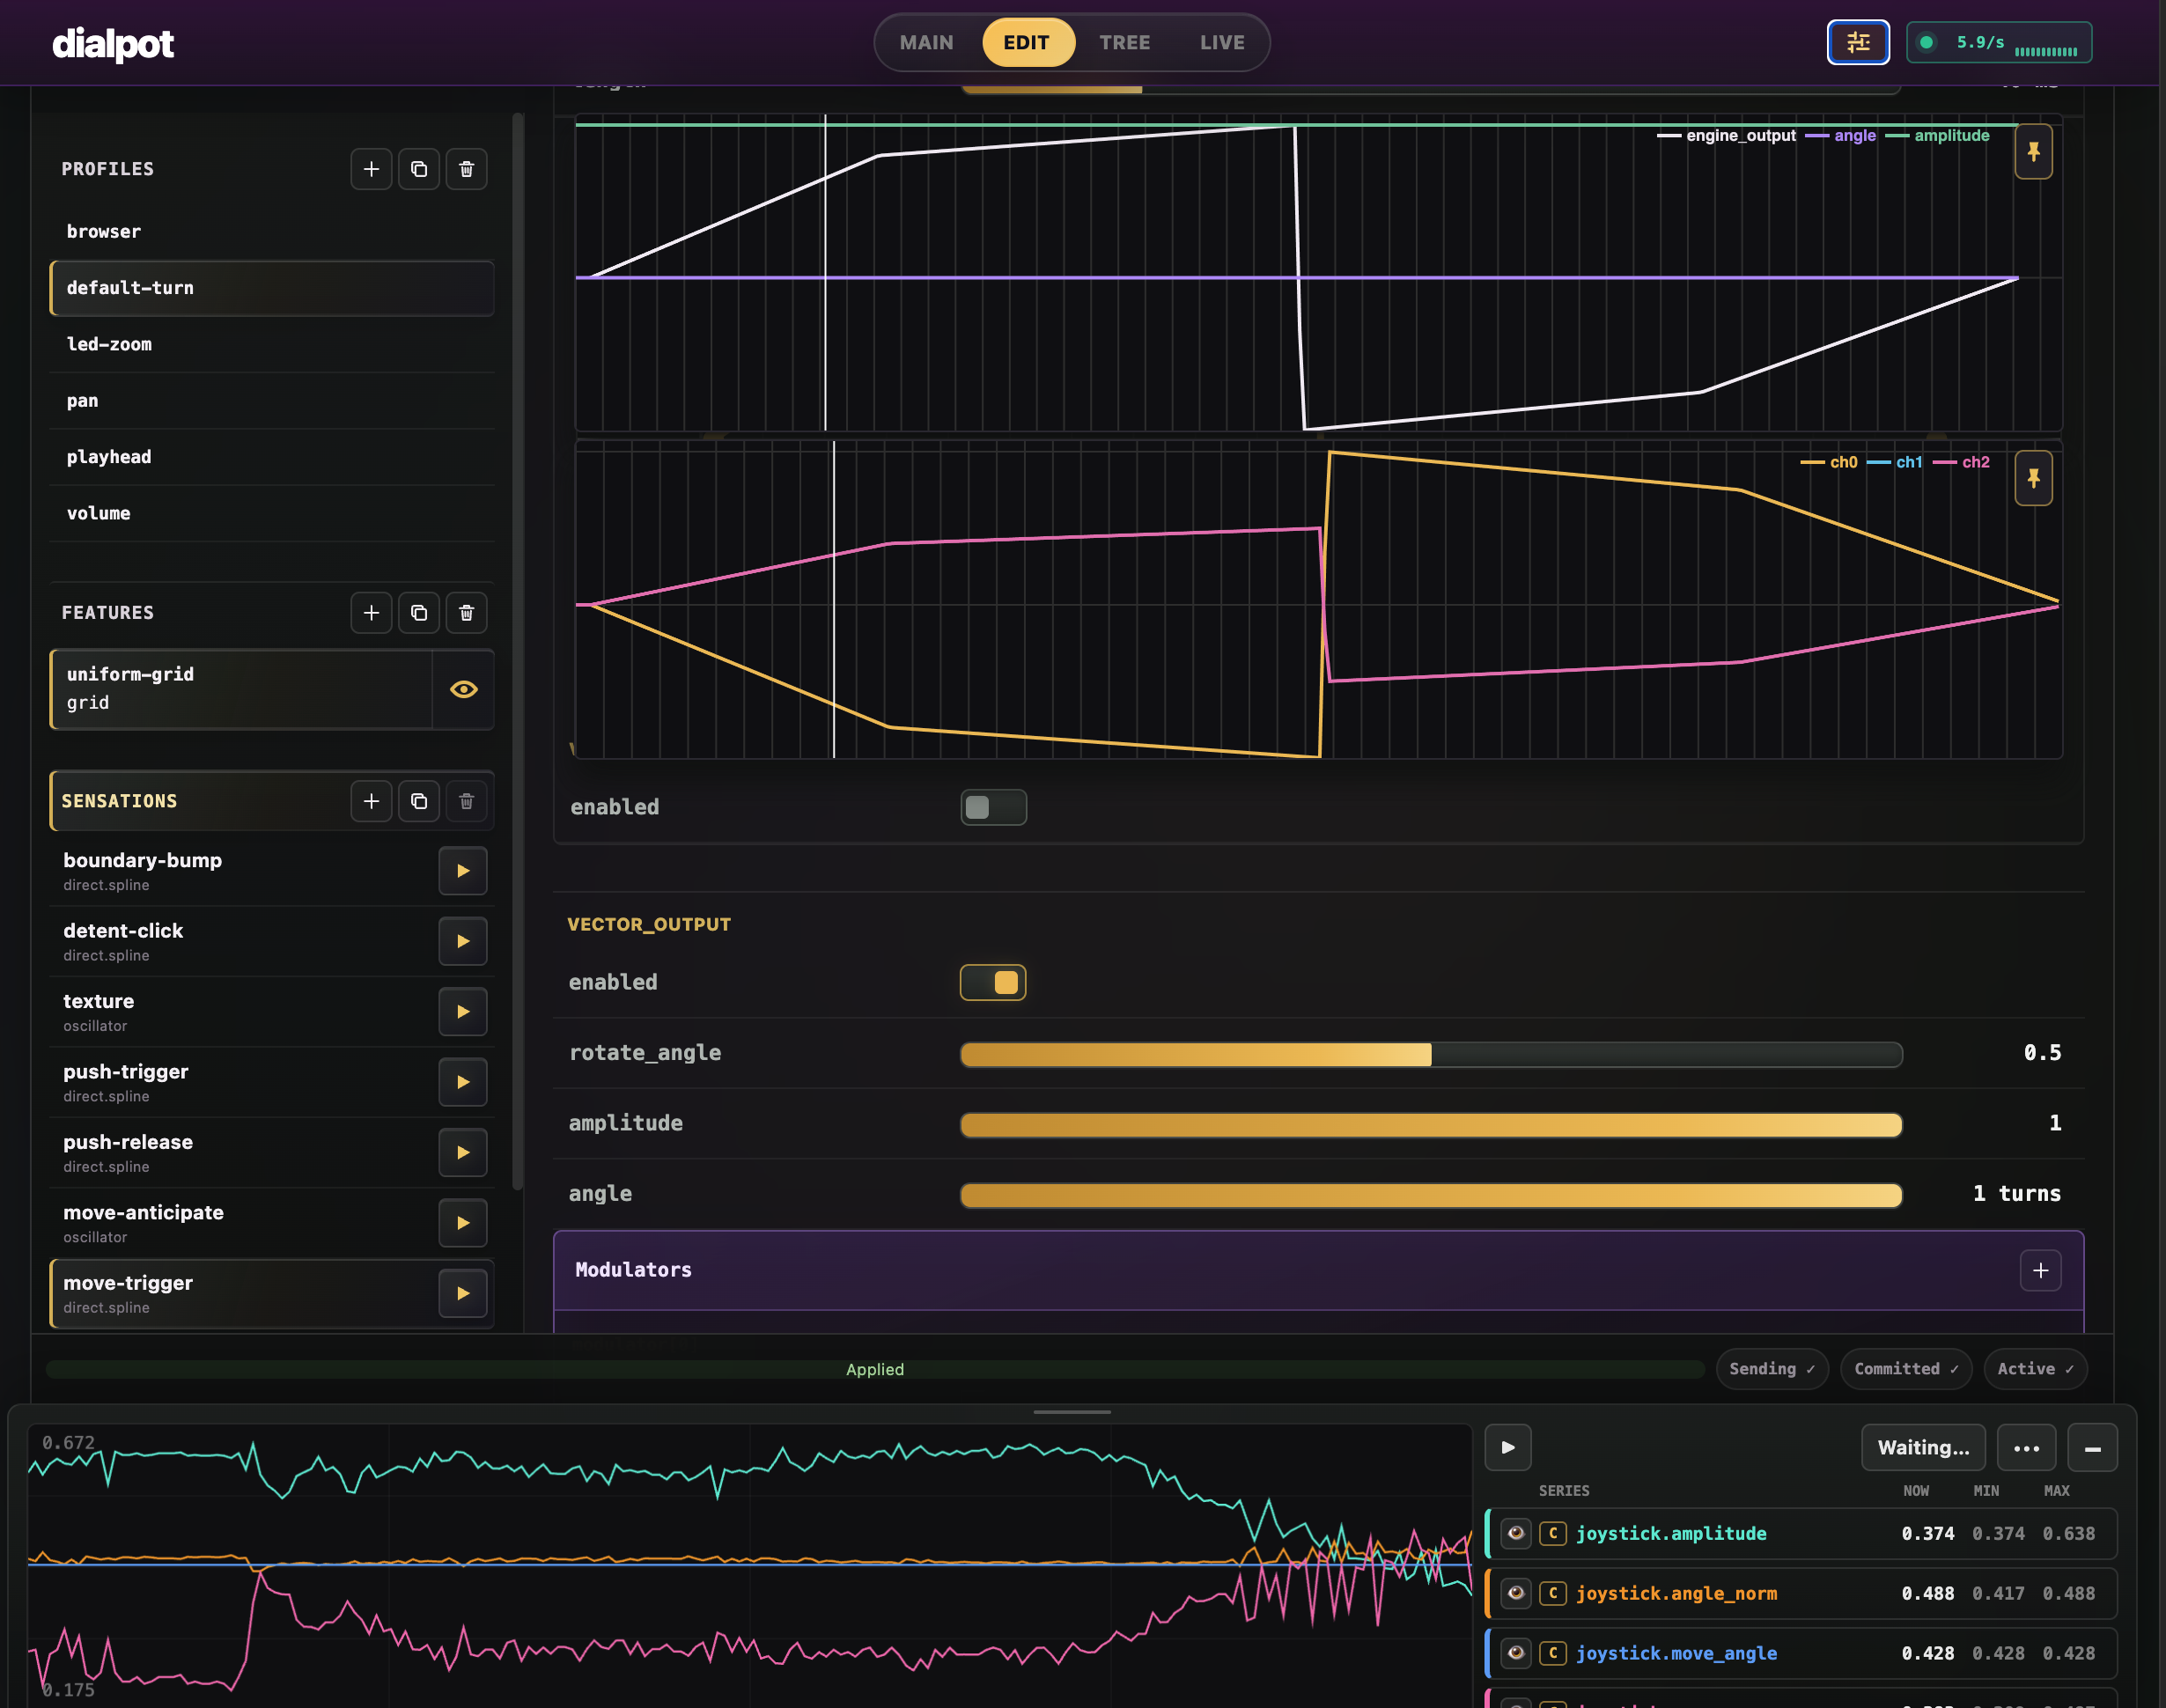Add a new sensation

click(371, 801)
